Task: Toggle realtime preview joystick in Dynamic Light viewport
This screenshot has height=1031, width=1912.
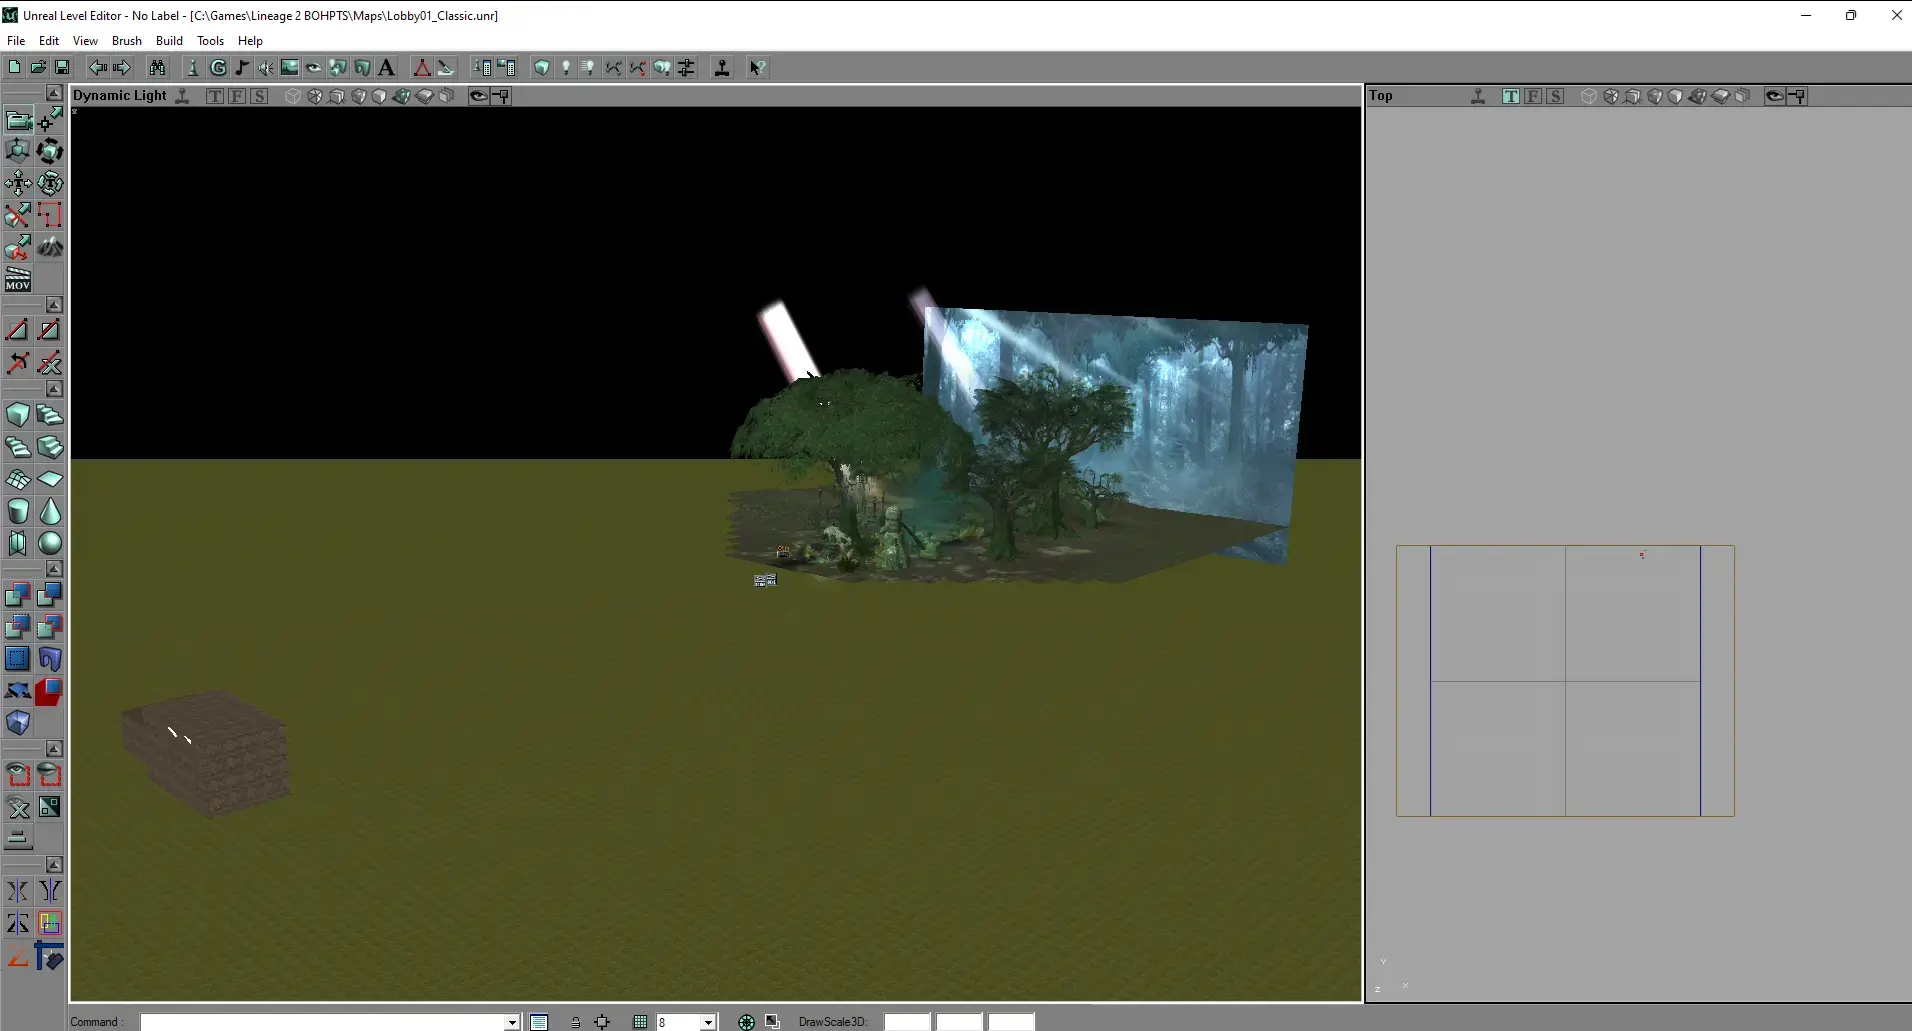Action: click(182, 96)
